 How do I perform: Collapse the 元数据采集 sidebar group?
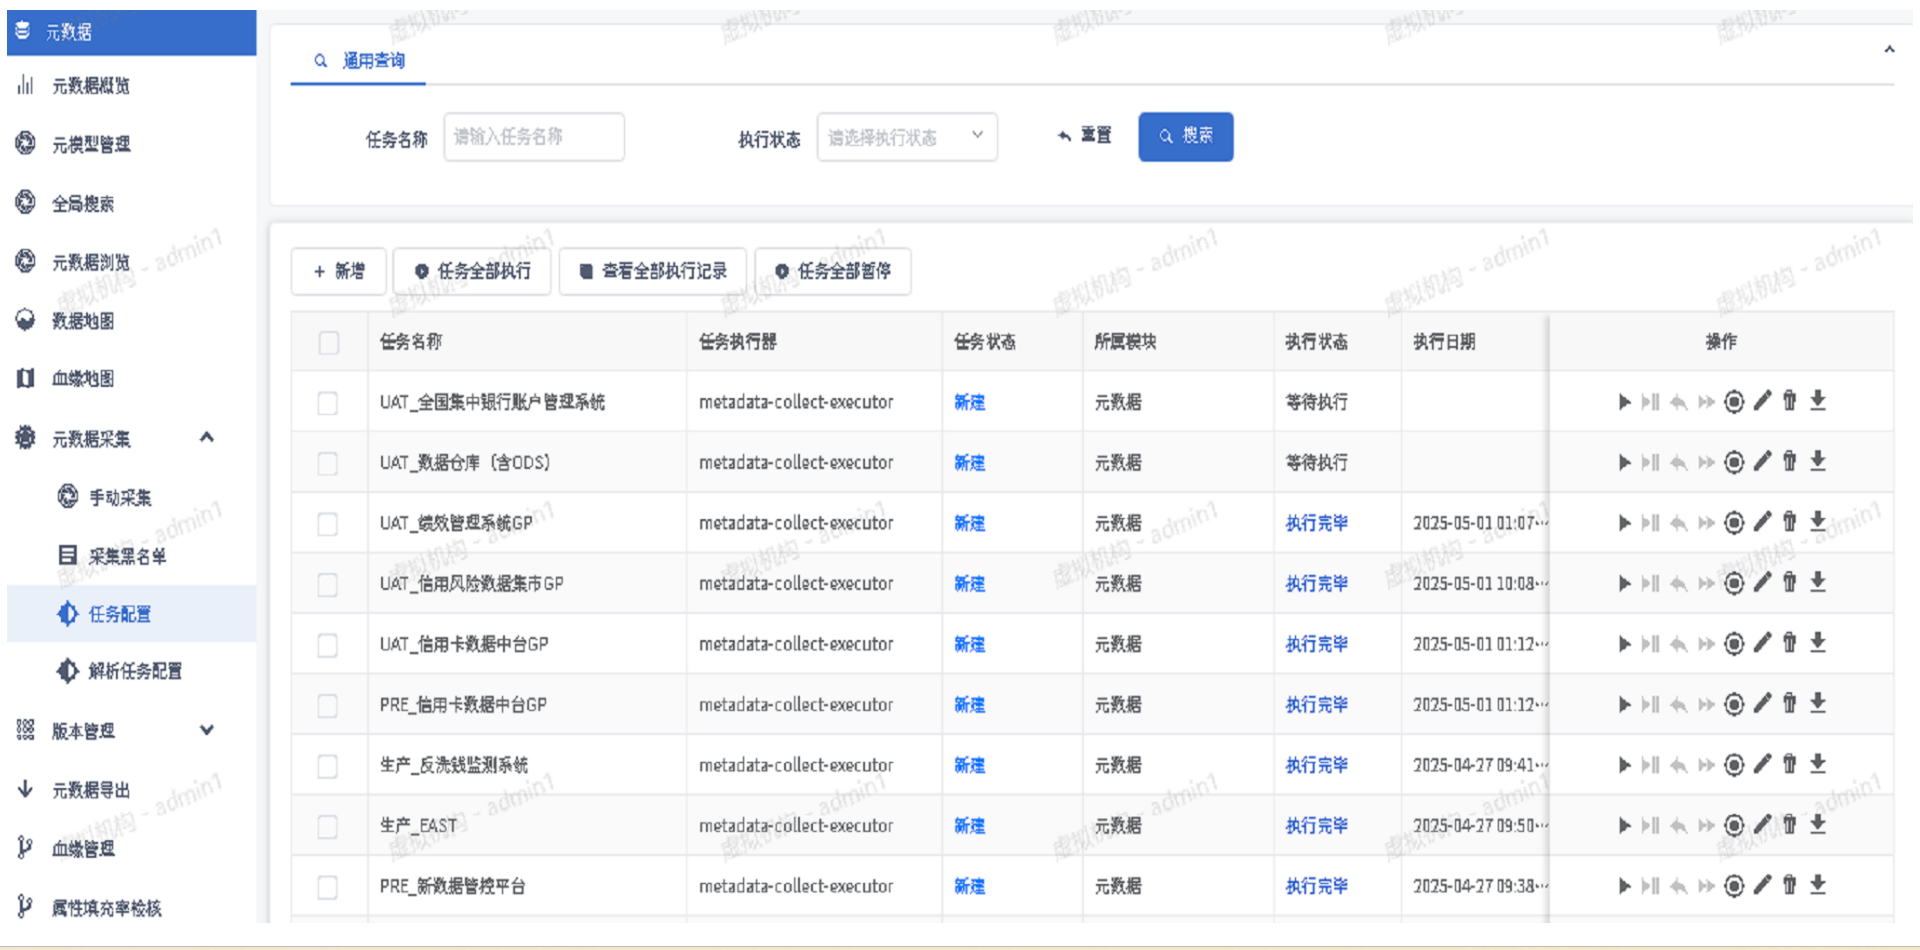(x=207, y=437)
